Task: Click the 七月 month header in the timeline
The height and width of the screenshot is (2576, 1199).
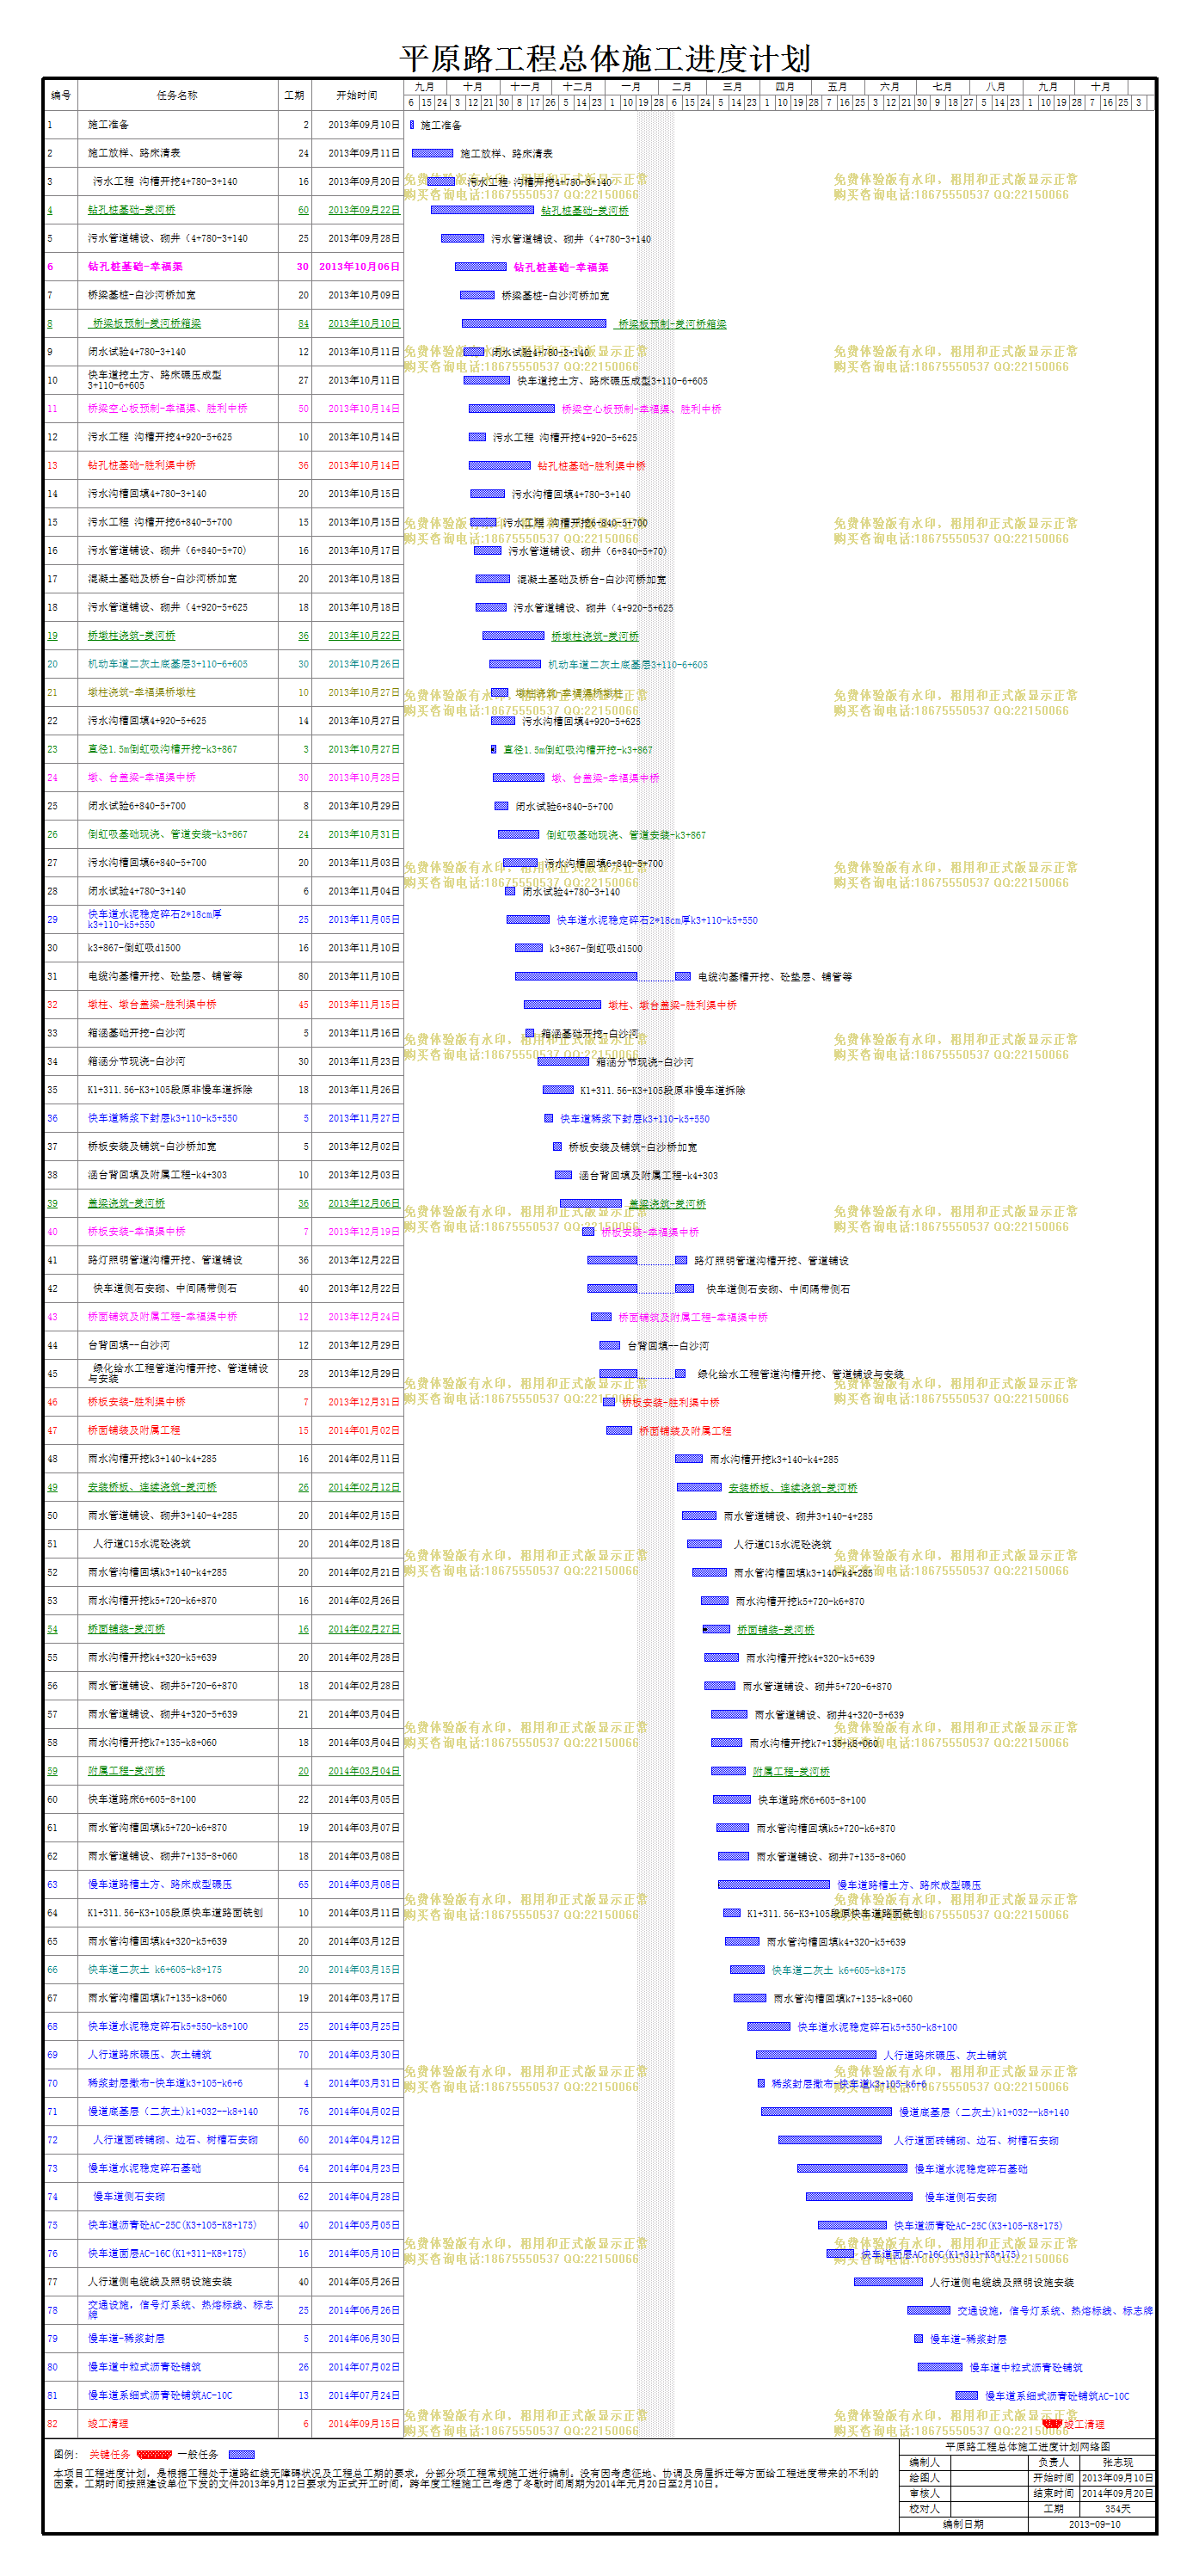Action: click(943, 87)
